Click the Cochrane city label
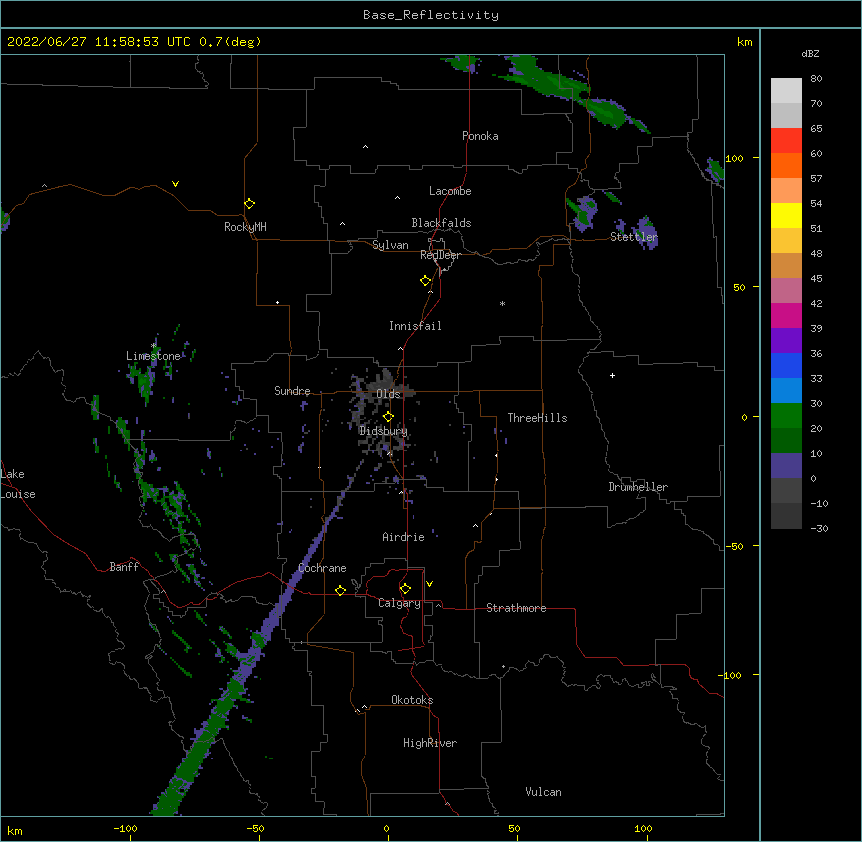This screenshot has width=862, height=842. point(322,568)
